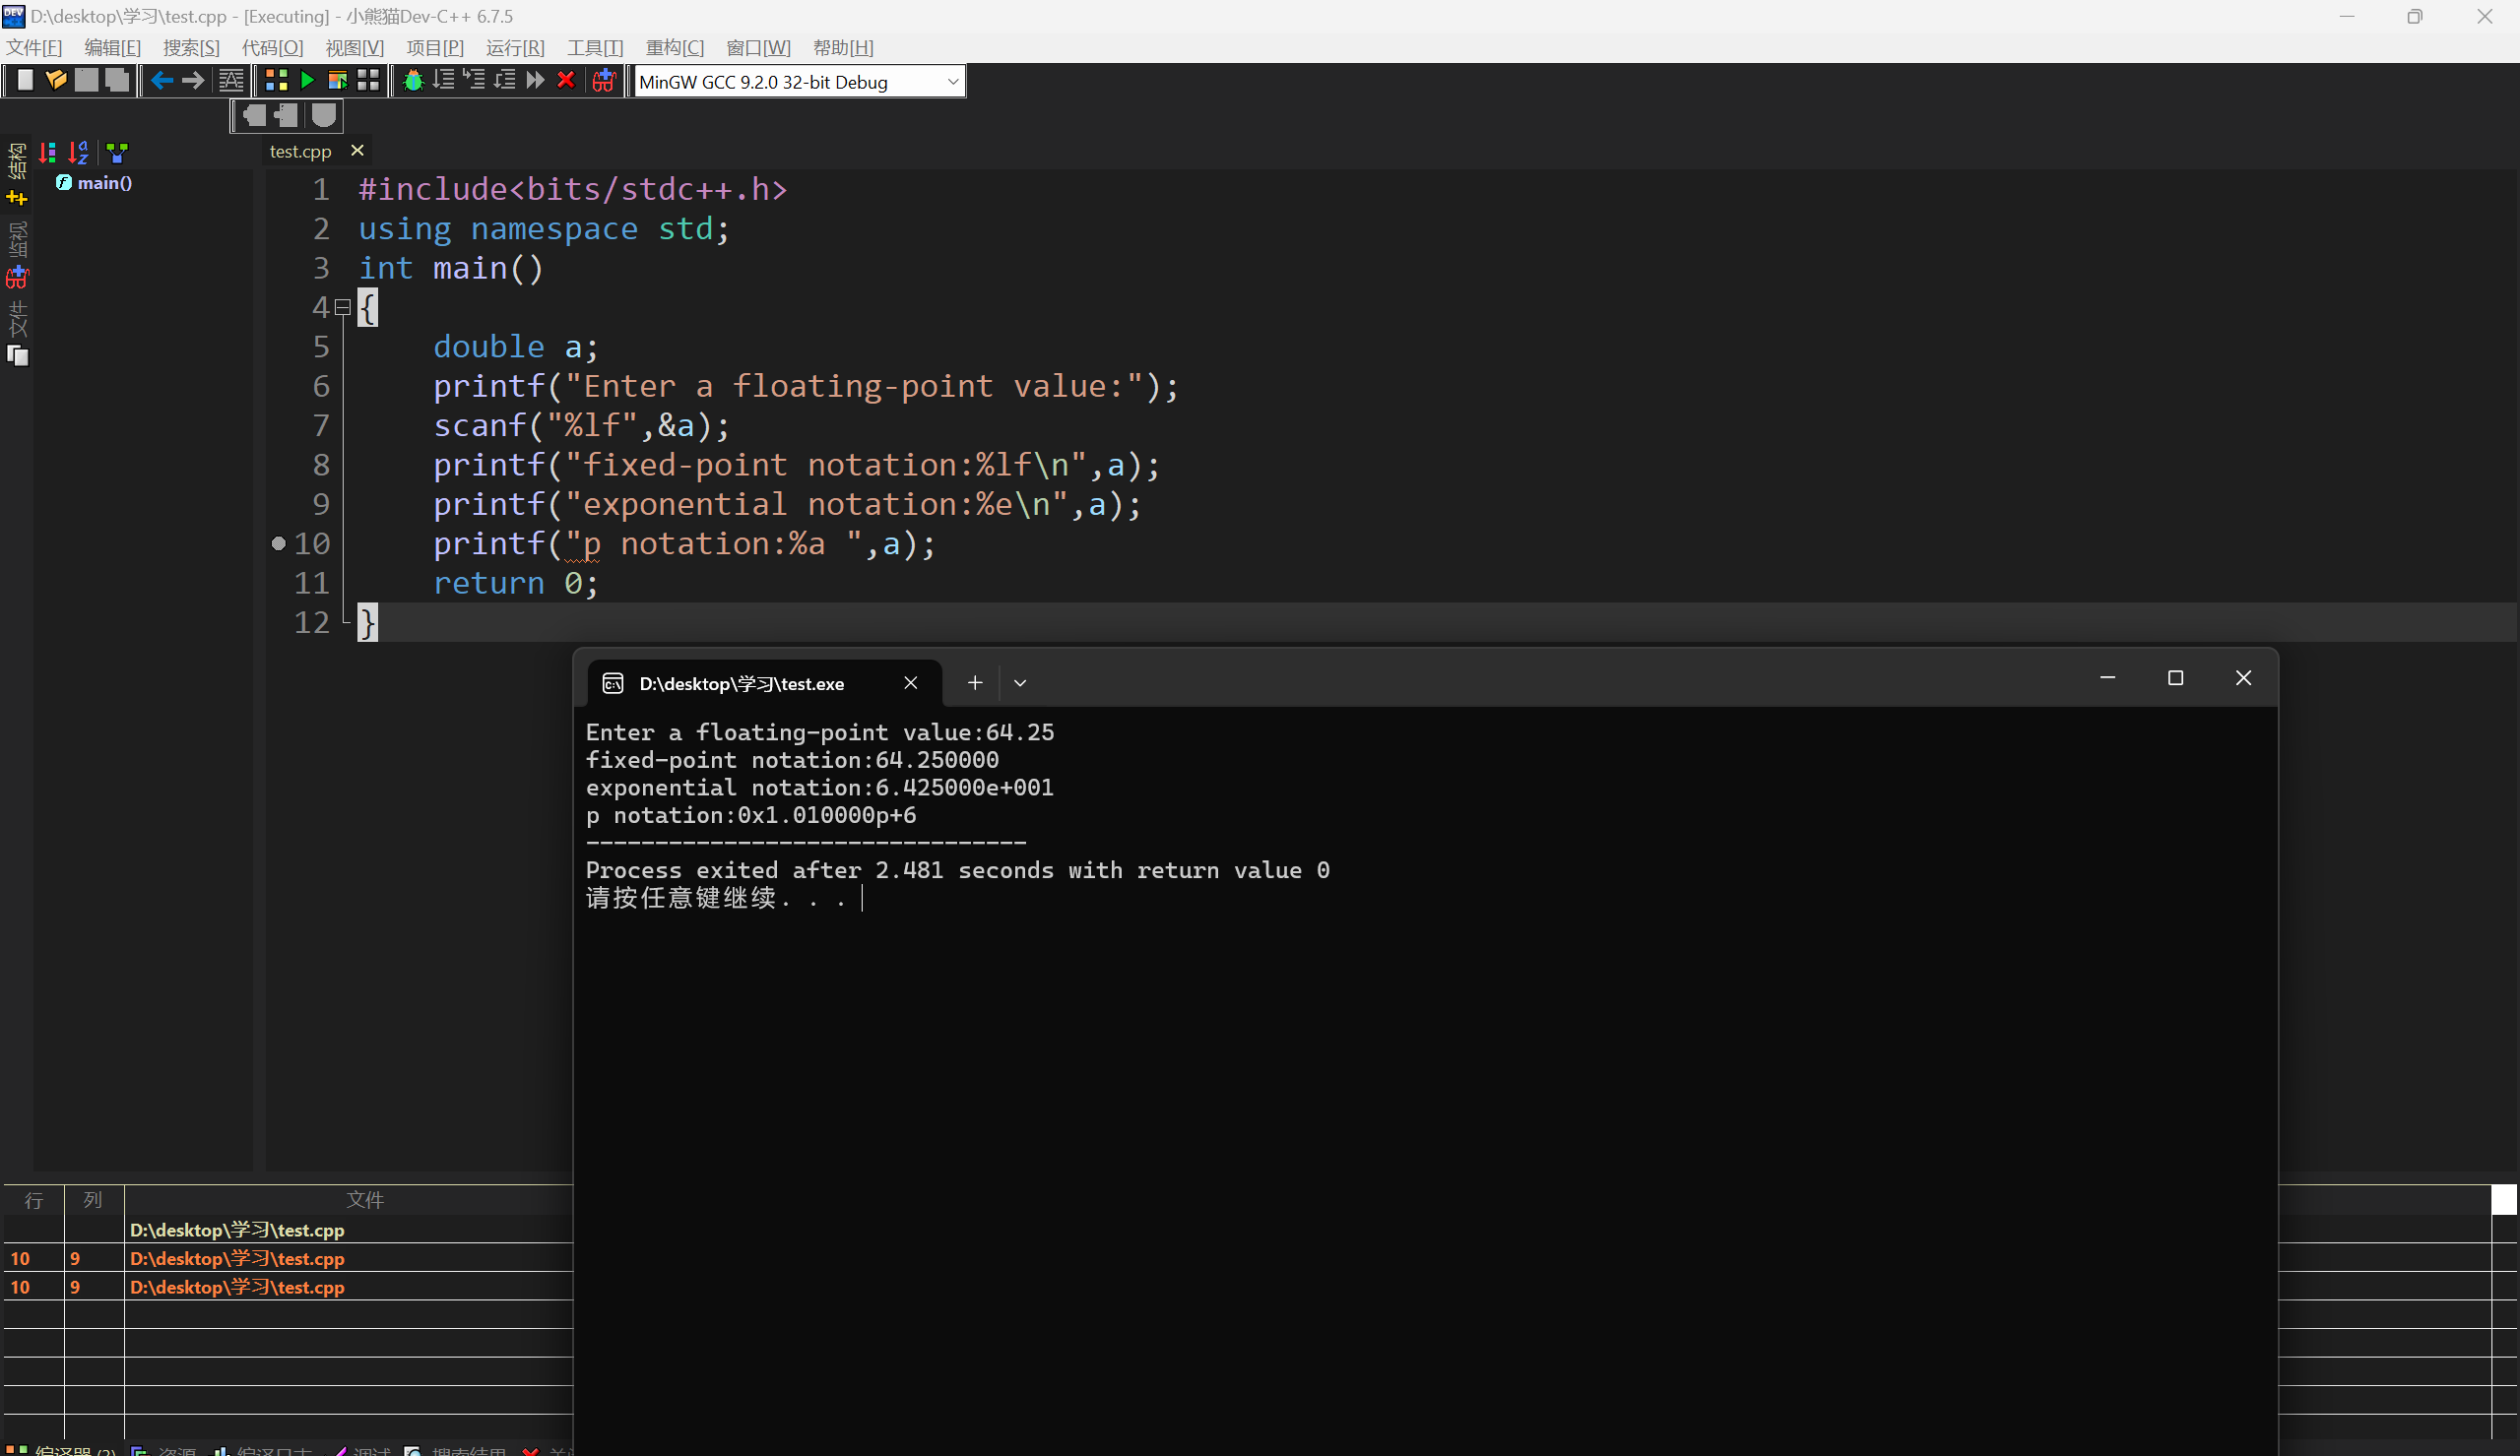Image resolution: width=2520 pixels, height=1456 pixels.
Task: Open the 搜索[S] menu
Action: (x=191, y=47)
